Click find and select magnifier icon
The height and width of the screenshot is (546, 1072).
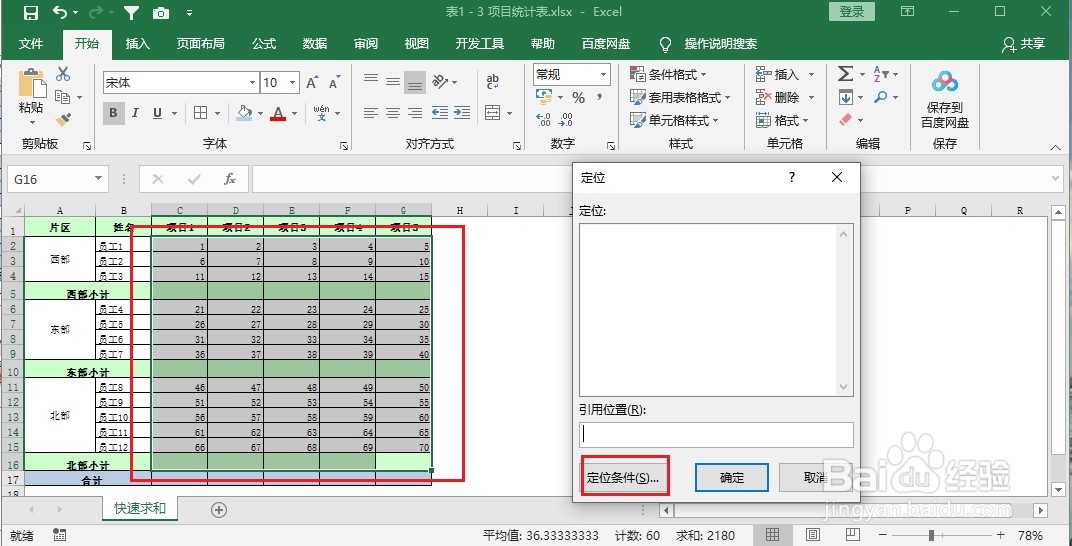(881, 98)
